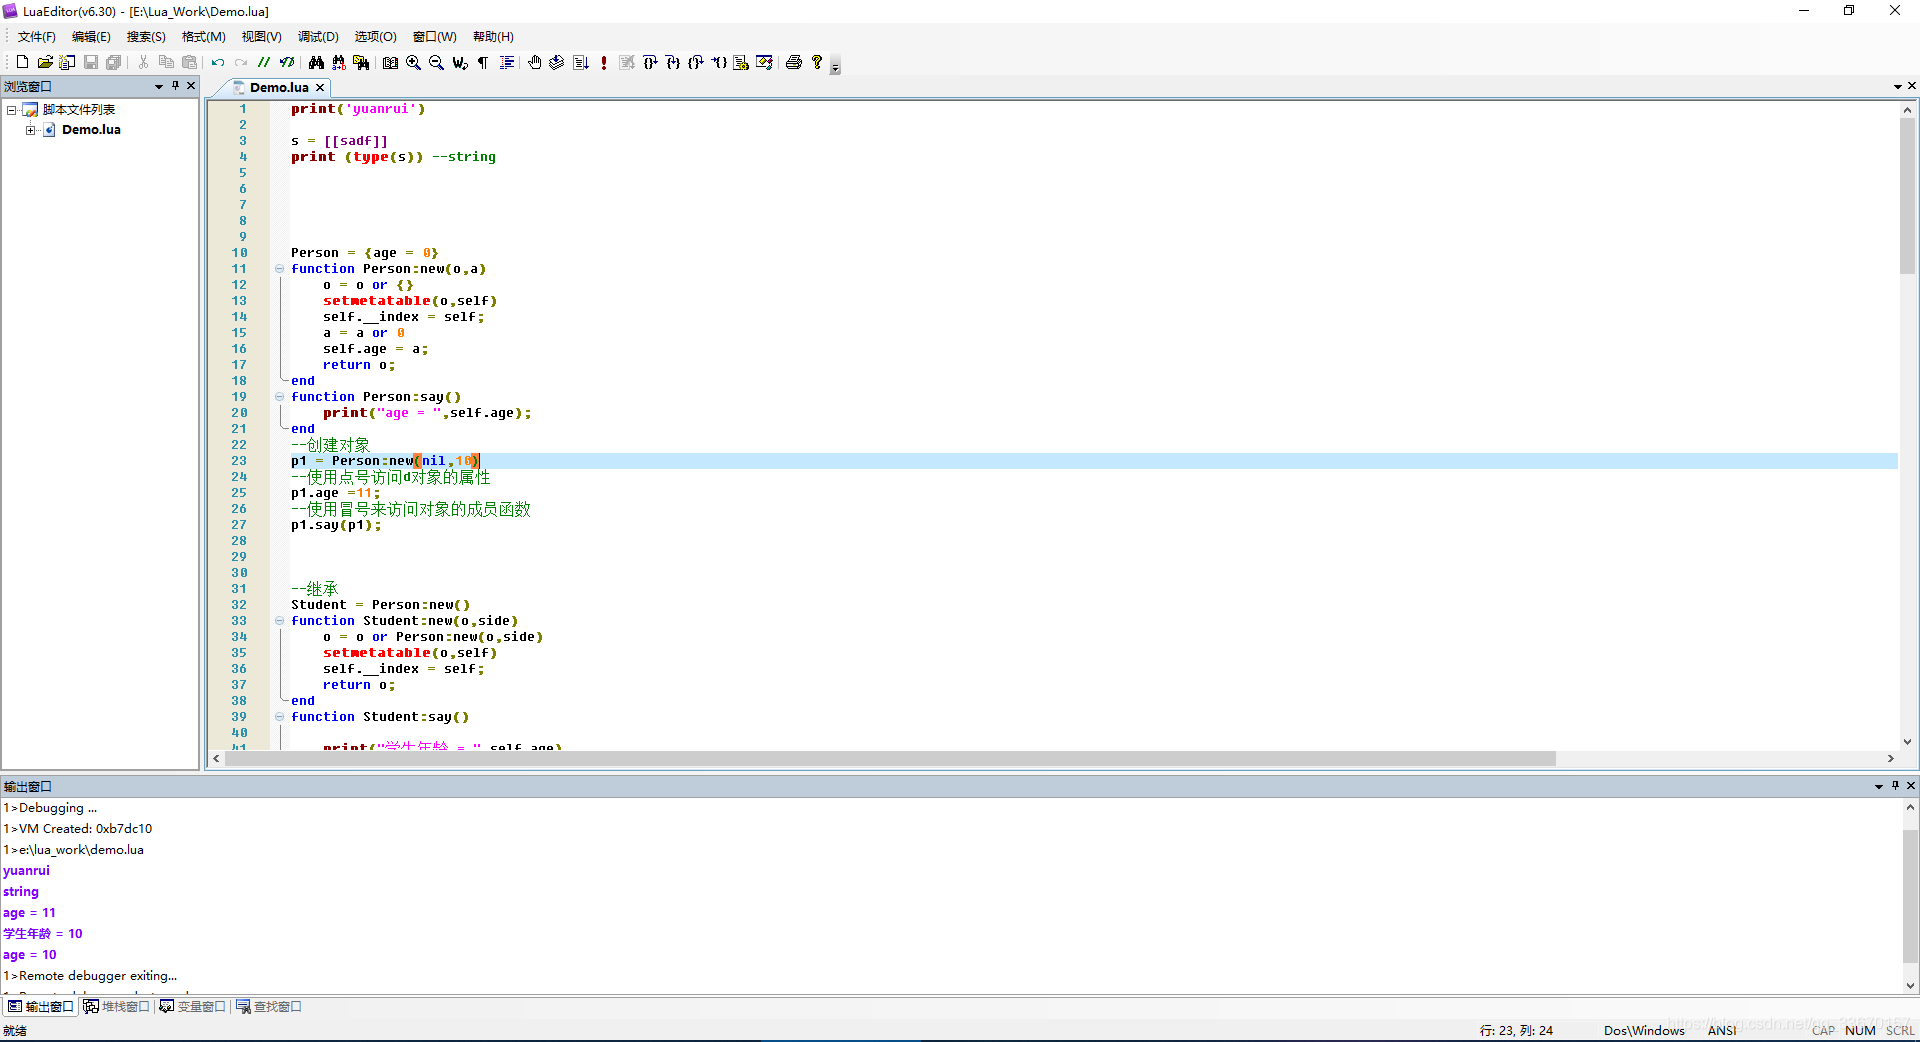Collapse the Person:say function fold

coord(280,397)
